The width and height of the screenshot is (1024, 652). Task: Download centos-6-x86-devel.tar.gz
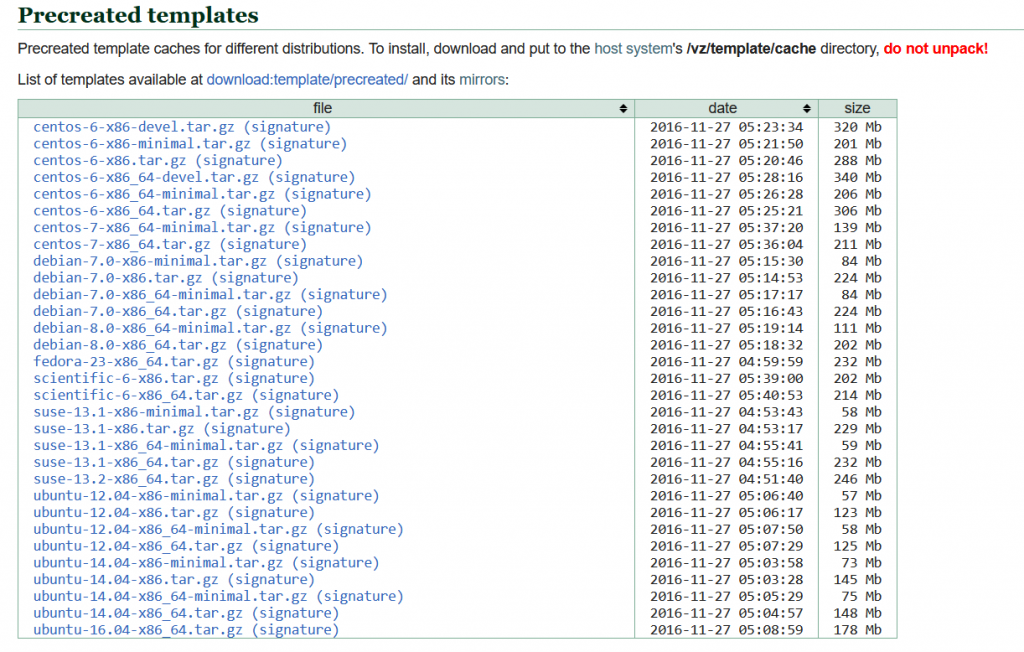tap(134, 127)
